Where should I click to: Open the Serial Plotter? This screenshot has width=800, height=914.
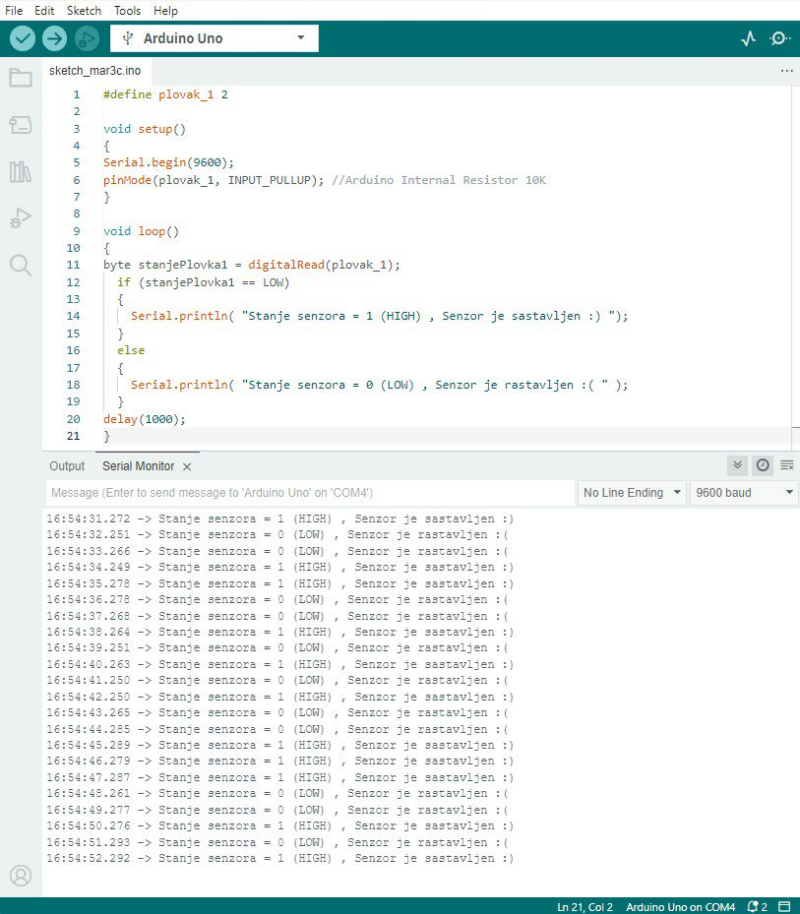(x=748, y=39)
